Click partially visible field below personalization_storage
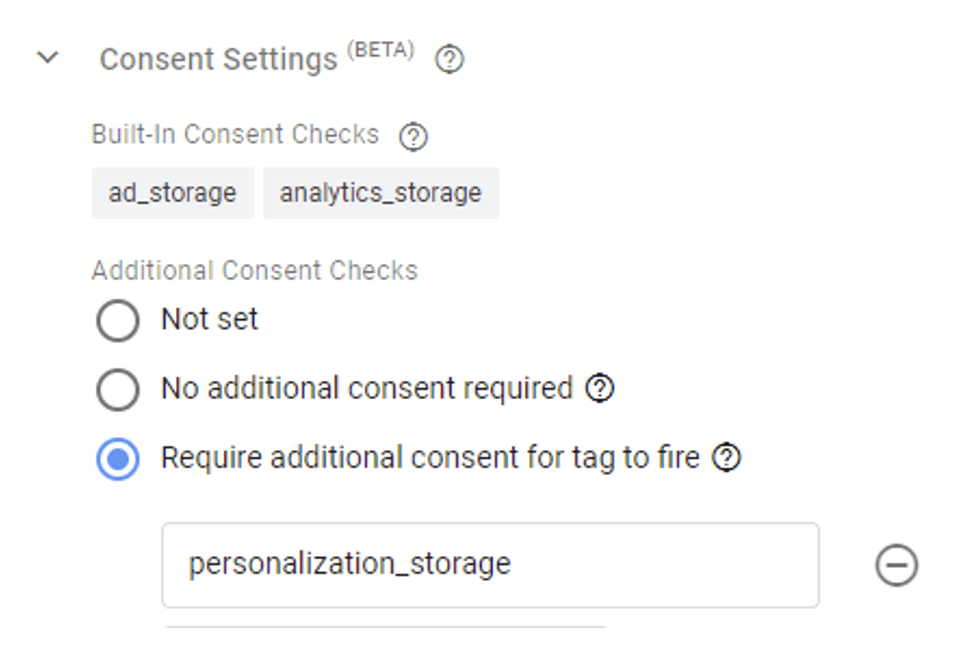 coord(385,627)
